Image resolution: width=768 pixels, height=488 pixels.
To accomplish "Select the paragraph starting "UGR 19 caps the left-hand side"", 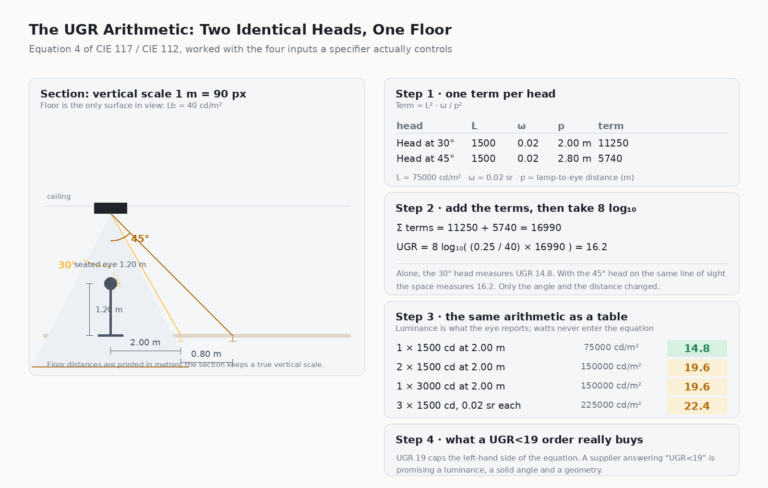I will click(x=555, y=464).
